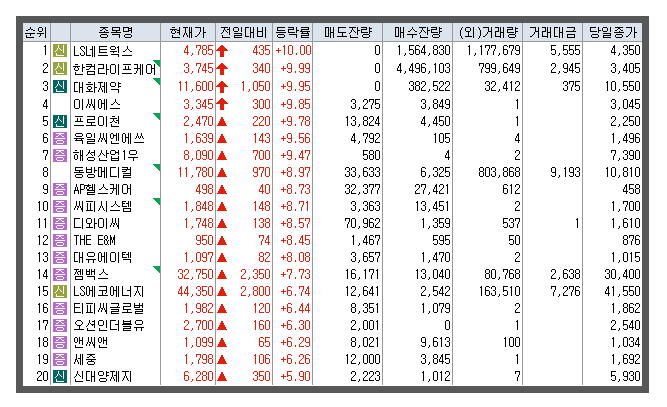Select the stock name 한컴라이프케어

point(114,68)
